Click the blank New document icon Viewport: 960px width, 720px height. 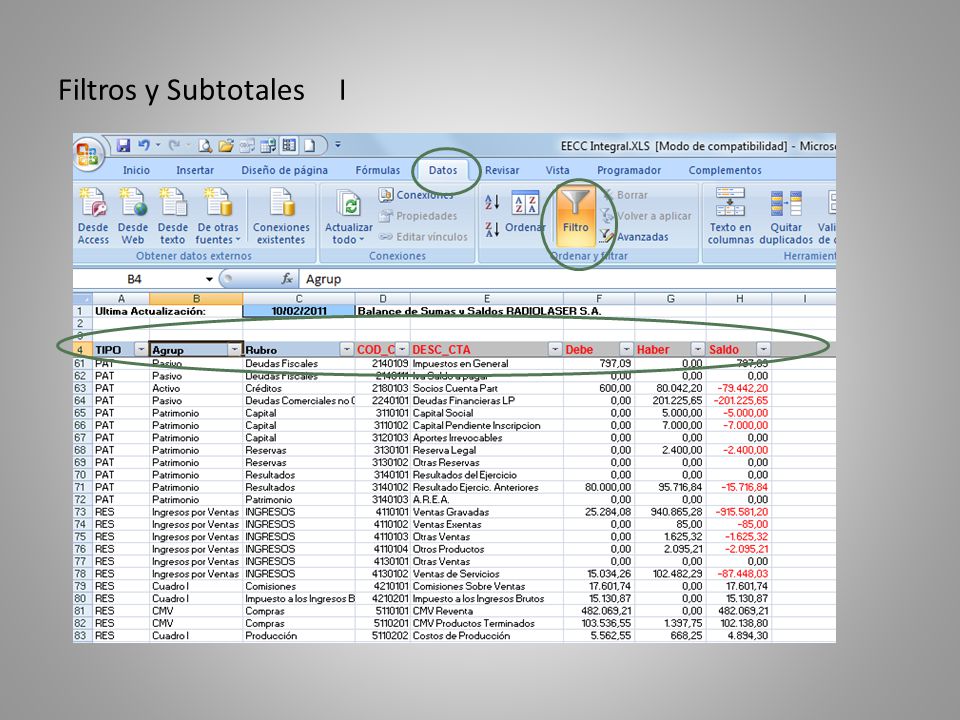310,146
